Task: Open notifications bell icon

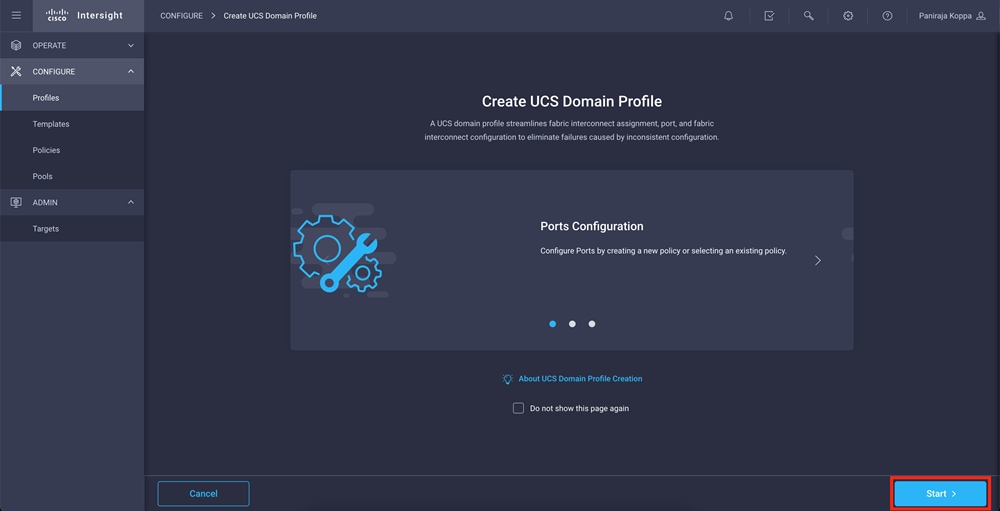Action: coord(729,16)
